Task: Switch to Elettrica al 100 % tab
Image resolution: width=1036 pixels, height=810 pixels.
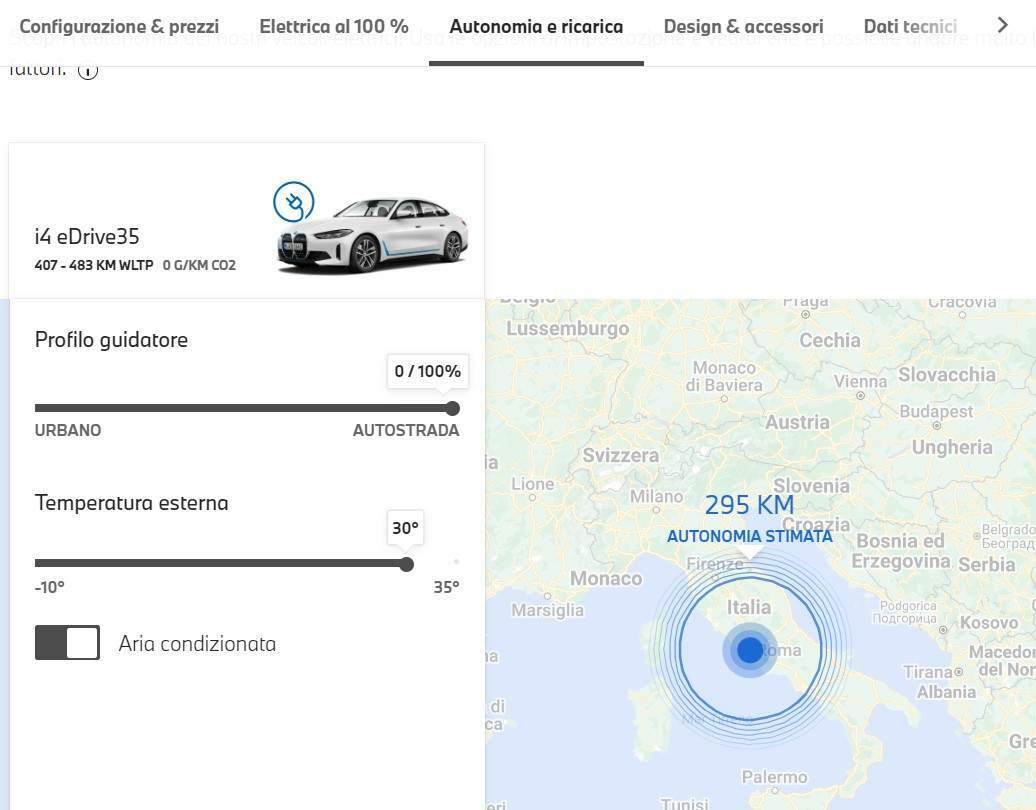Action: click(x=334, y=26)
